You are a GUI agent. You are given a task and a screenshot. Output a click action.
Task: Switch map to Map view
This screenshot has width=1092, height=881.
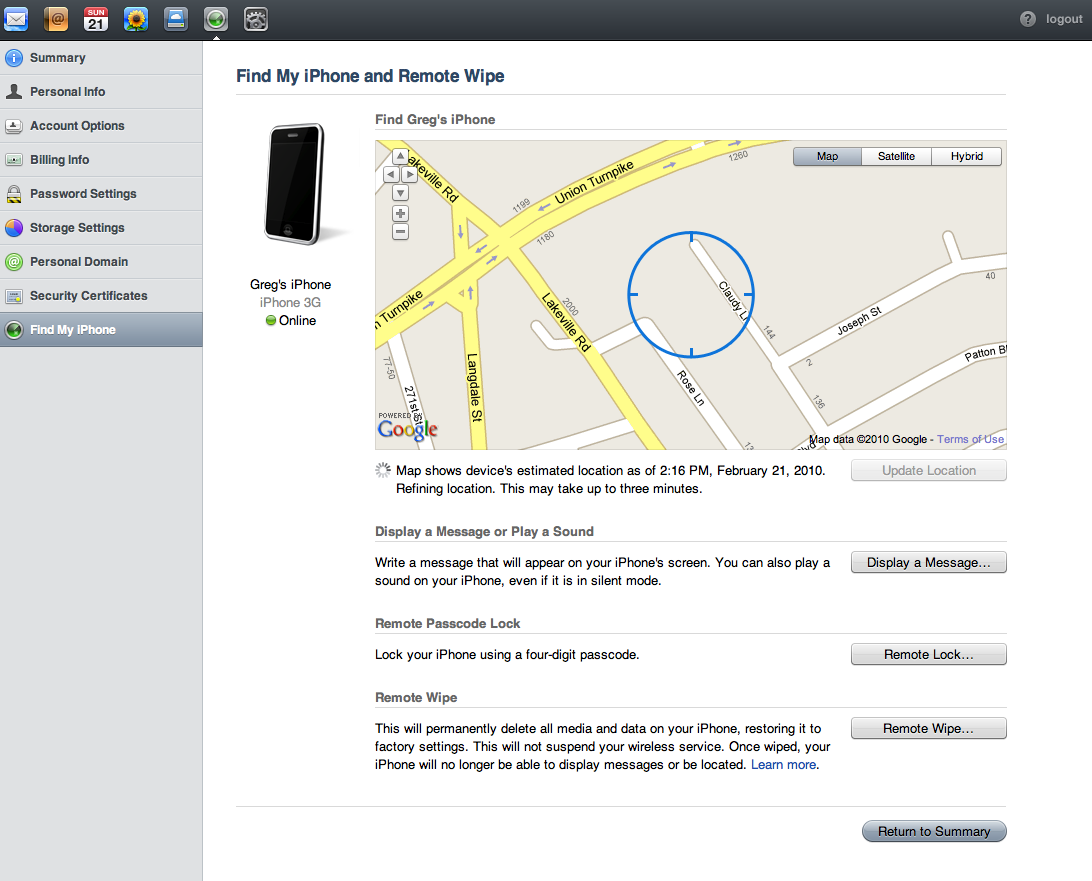(827, 156)
